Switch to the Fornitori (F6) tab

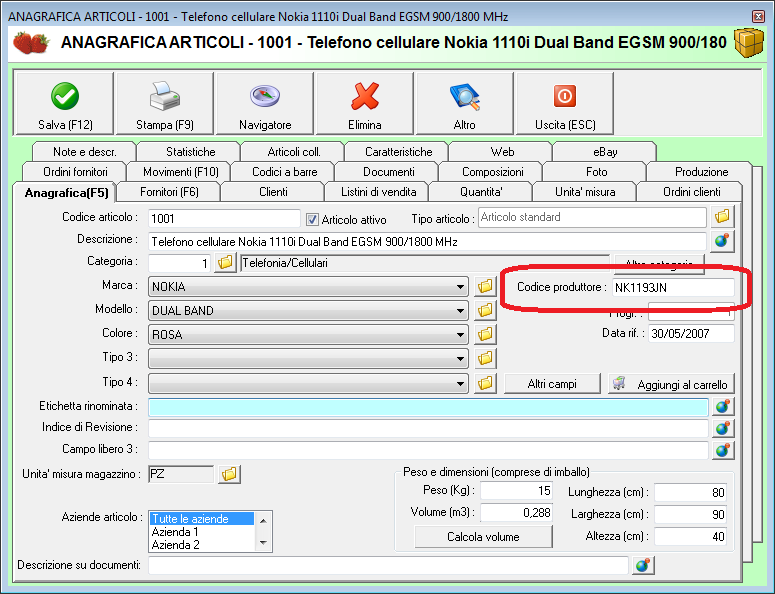click(x=169, y=192)
